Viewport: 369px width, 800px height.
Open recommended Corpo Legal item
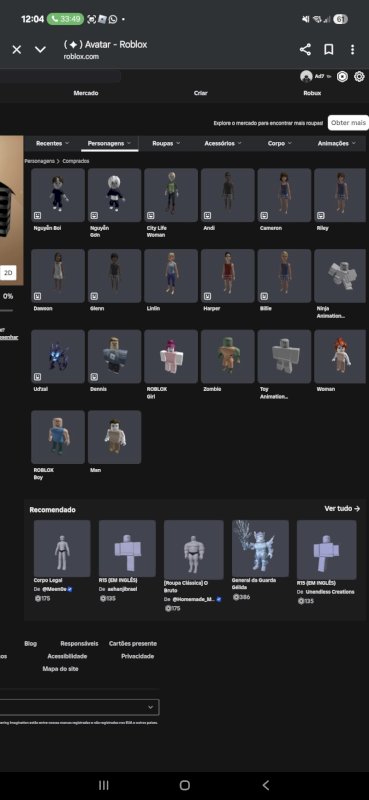(62, 548)
